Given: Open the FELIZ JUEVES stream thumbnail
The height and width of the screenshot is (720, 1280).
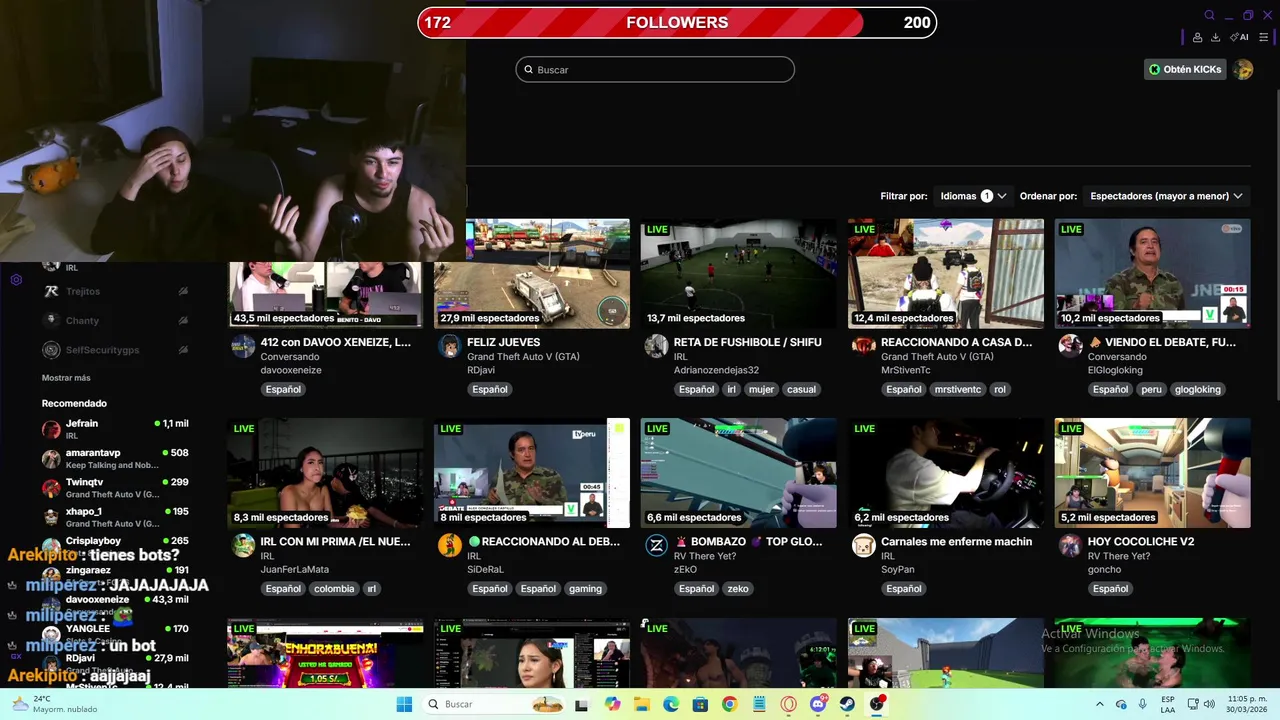Looking at the screenshot, I should (x=532, y=273).
